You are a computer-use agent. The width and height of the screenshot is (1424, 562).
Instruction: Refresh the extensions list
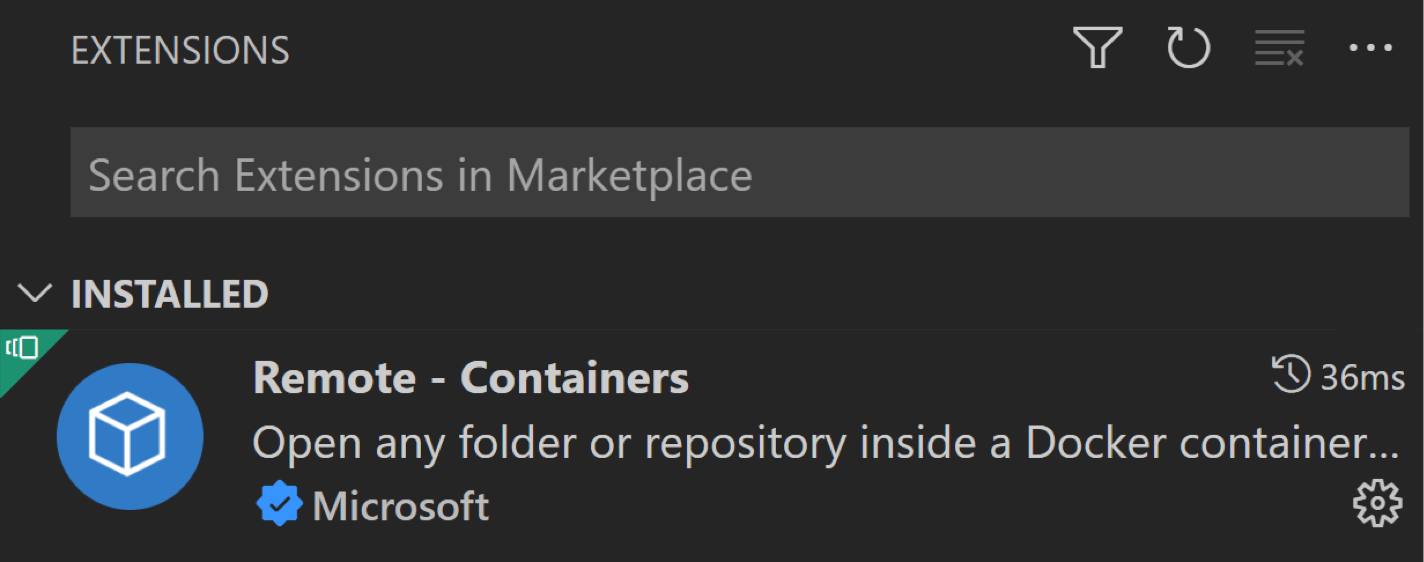(1189, 48)
